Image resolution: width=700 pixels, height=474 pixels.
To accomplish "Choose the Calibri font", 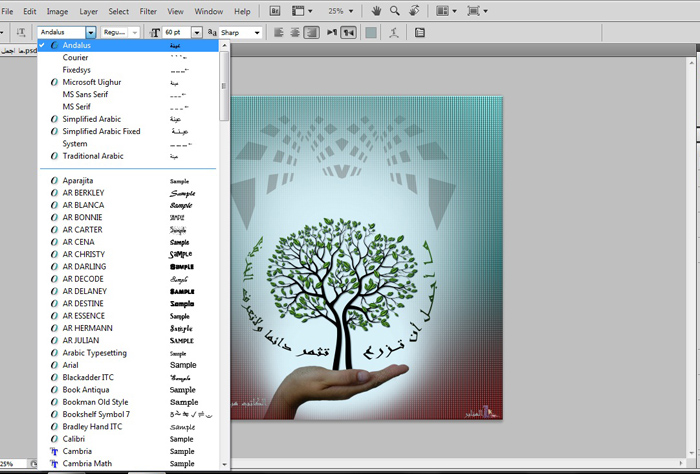I will (x=128, y=439).
